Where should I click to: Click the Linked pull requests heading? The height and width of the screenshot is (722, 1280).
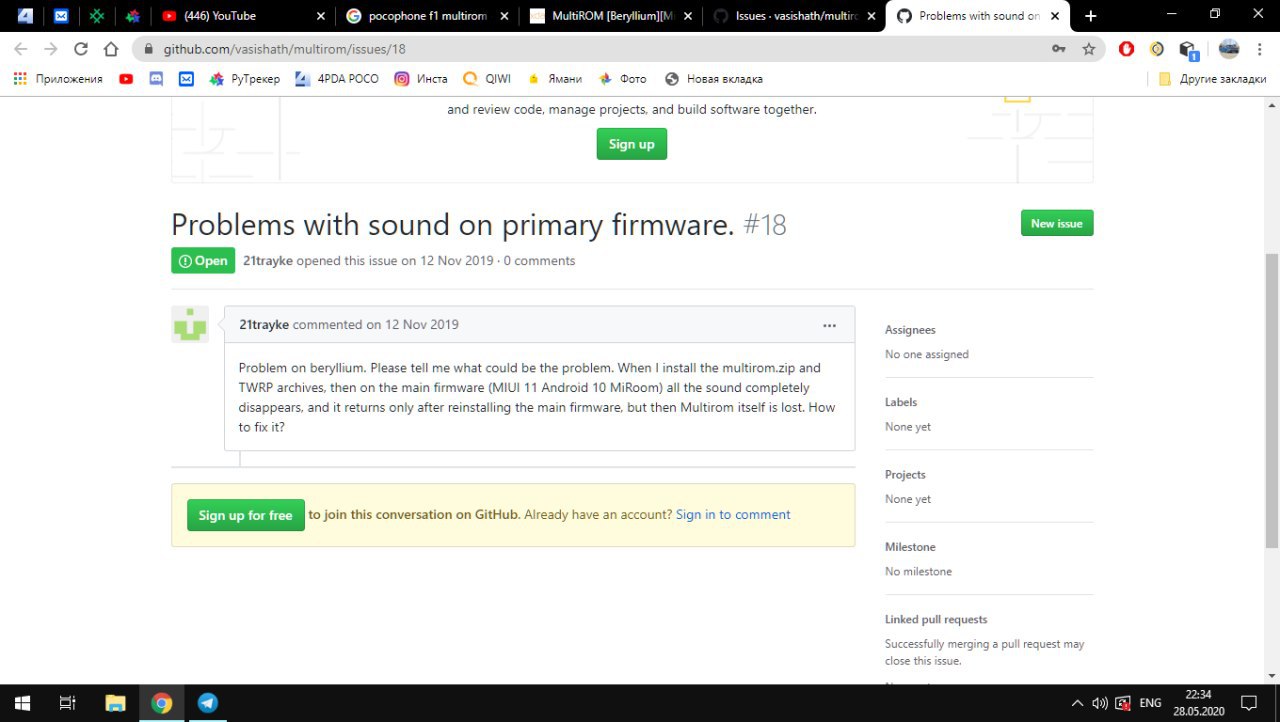pos(936,619)
